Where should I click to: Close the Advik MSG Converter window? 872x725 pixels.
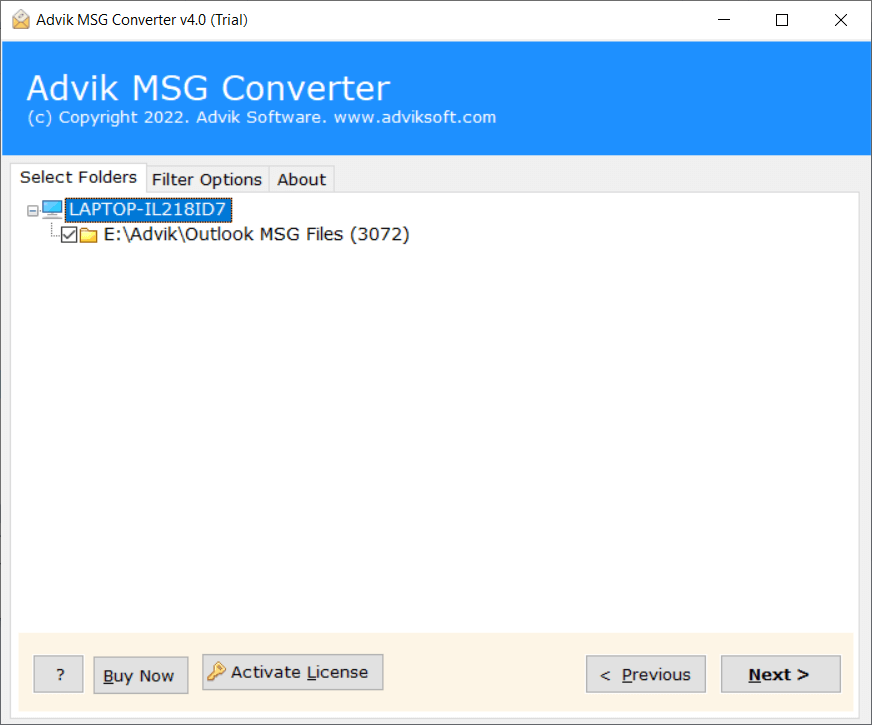[x=840, y=20]
